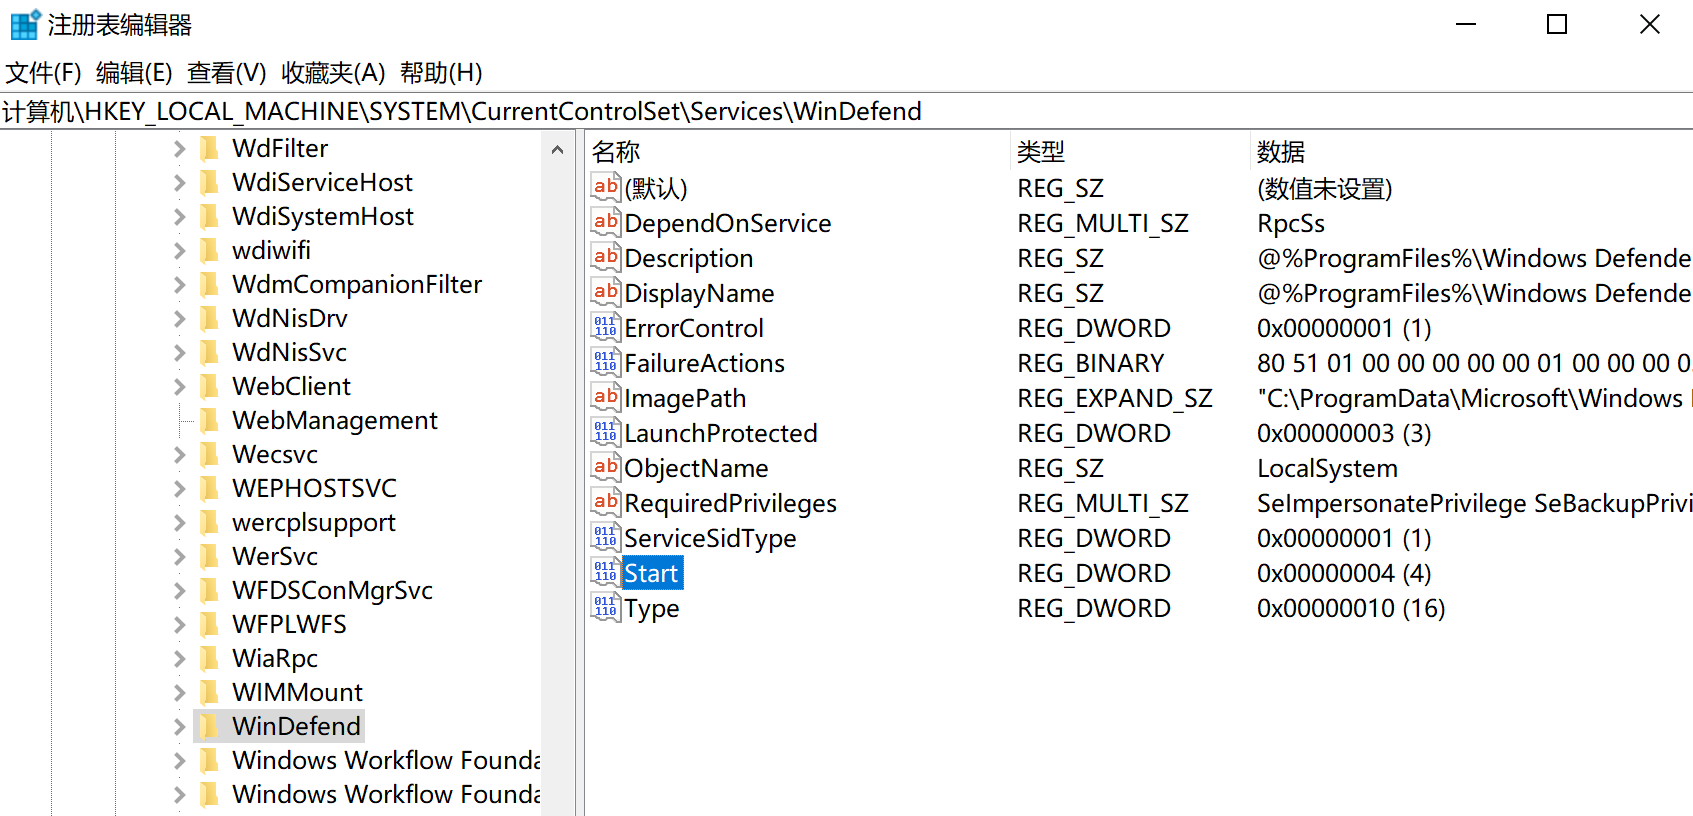Select the WiaRpc tree key
This screenshot has width=1693, height=816.
[x=275, y=658]
